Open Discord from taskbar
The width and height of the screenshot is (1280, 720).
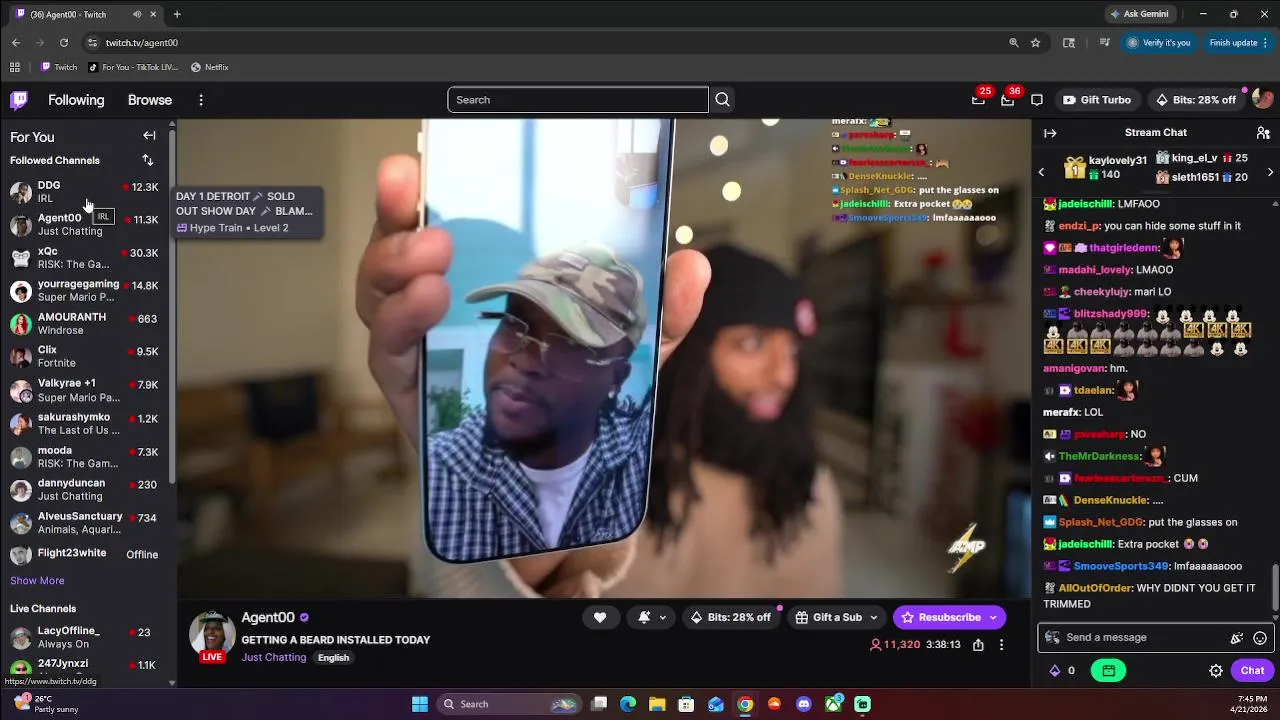pyautogui.click(x=803, y=704)
